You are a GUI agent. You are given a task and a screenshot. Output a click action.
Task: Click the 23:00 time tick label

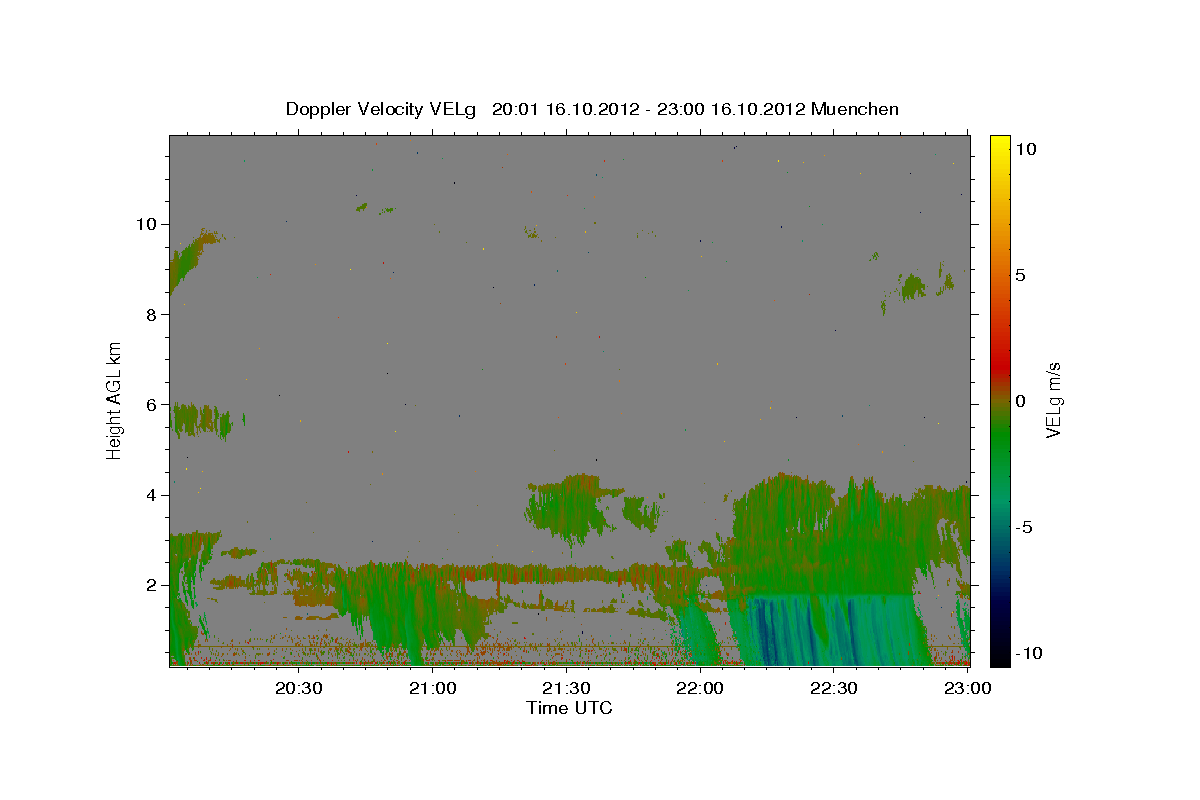click(x=968, y=688)
